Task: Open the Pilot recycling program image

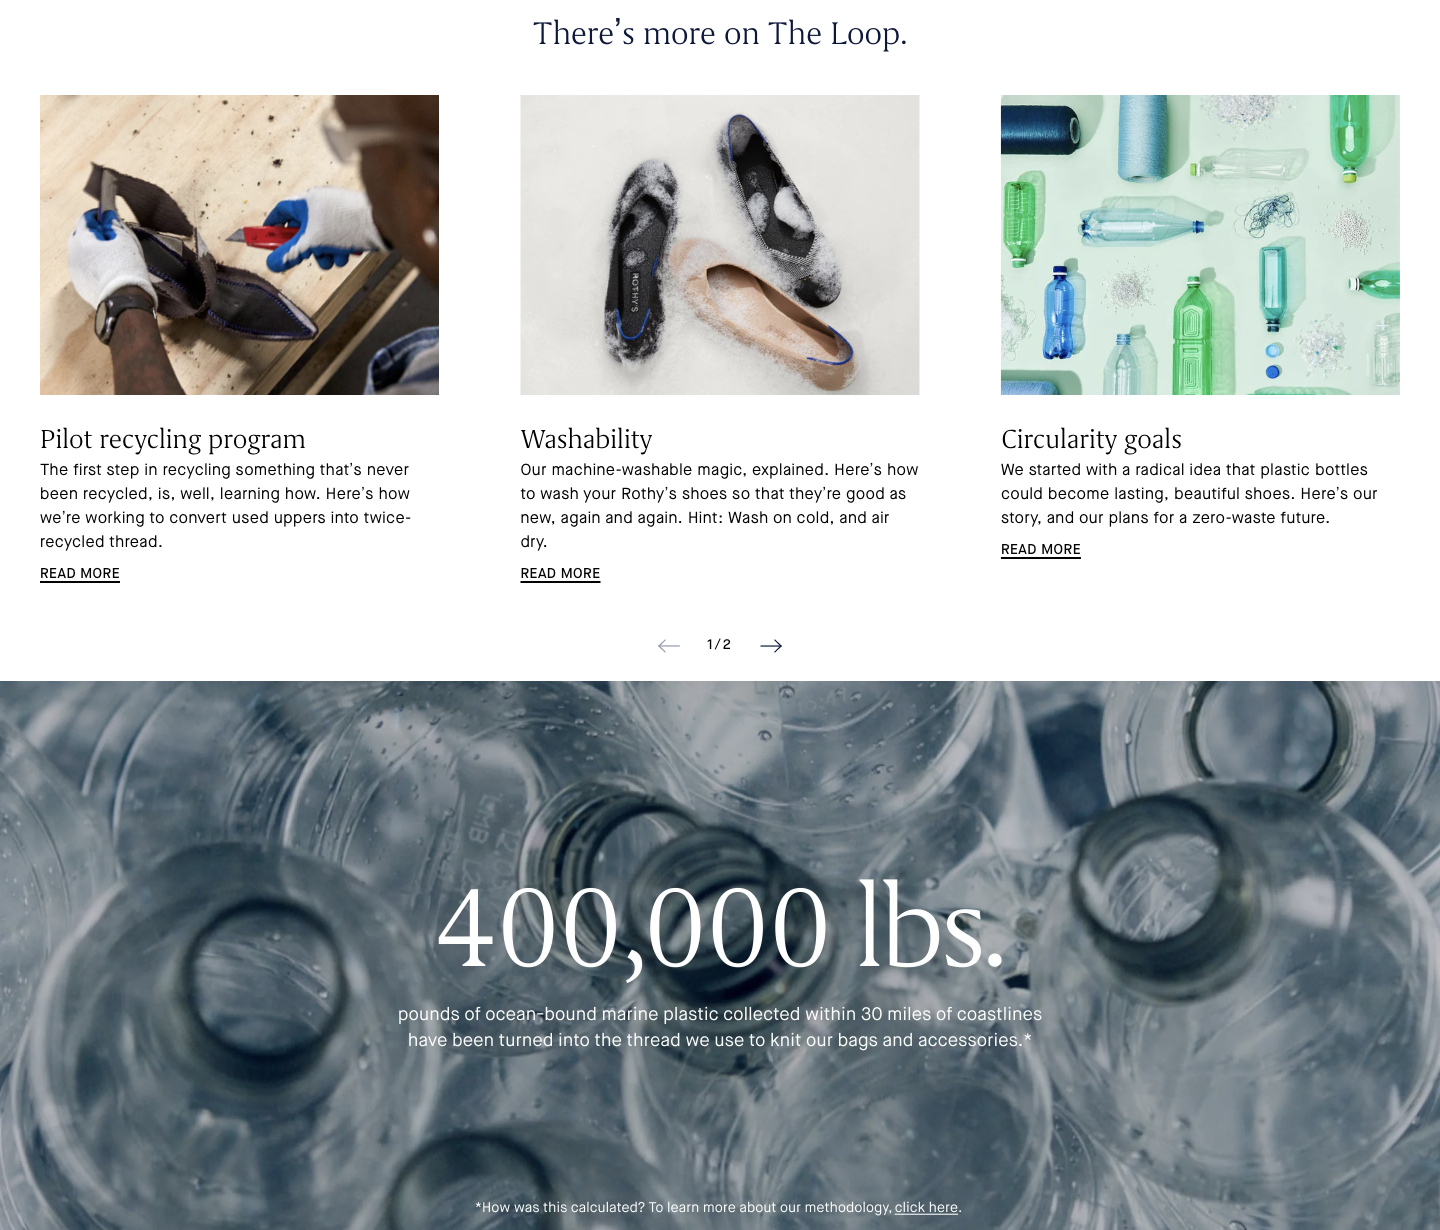Action: (x=239, y=245)
